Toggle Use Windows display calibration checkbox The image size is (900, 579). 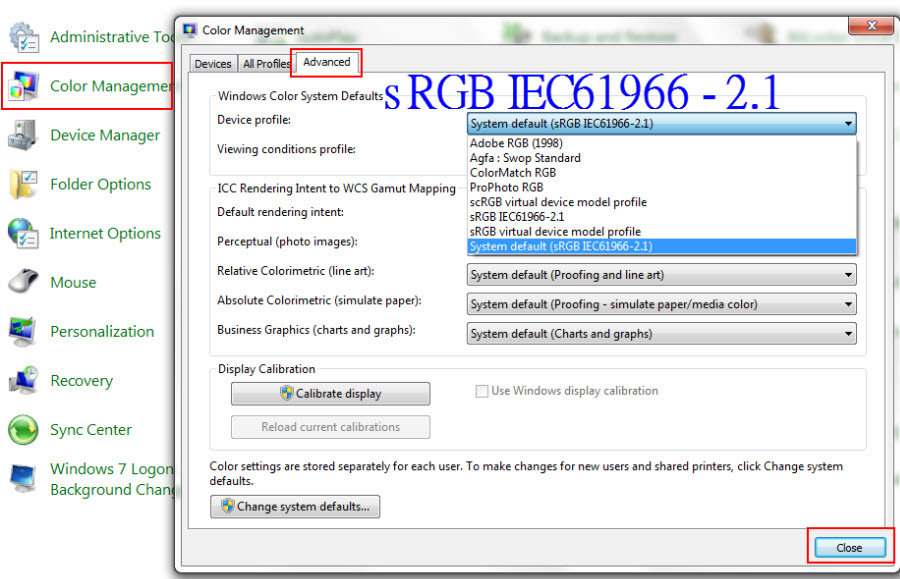[482, 391]
